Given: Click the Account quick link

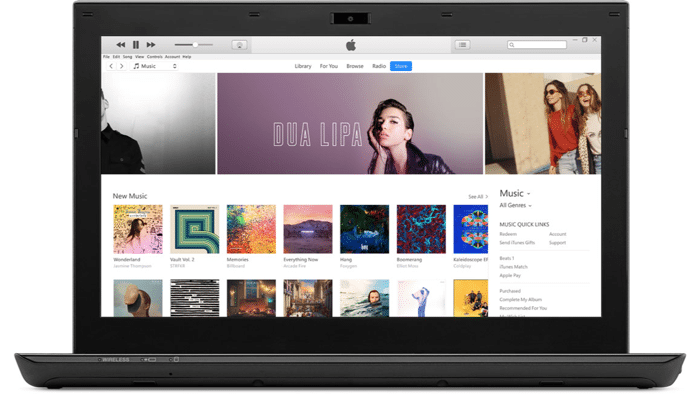Looking at the screenshot, I should [x=558, y=234].
